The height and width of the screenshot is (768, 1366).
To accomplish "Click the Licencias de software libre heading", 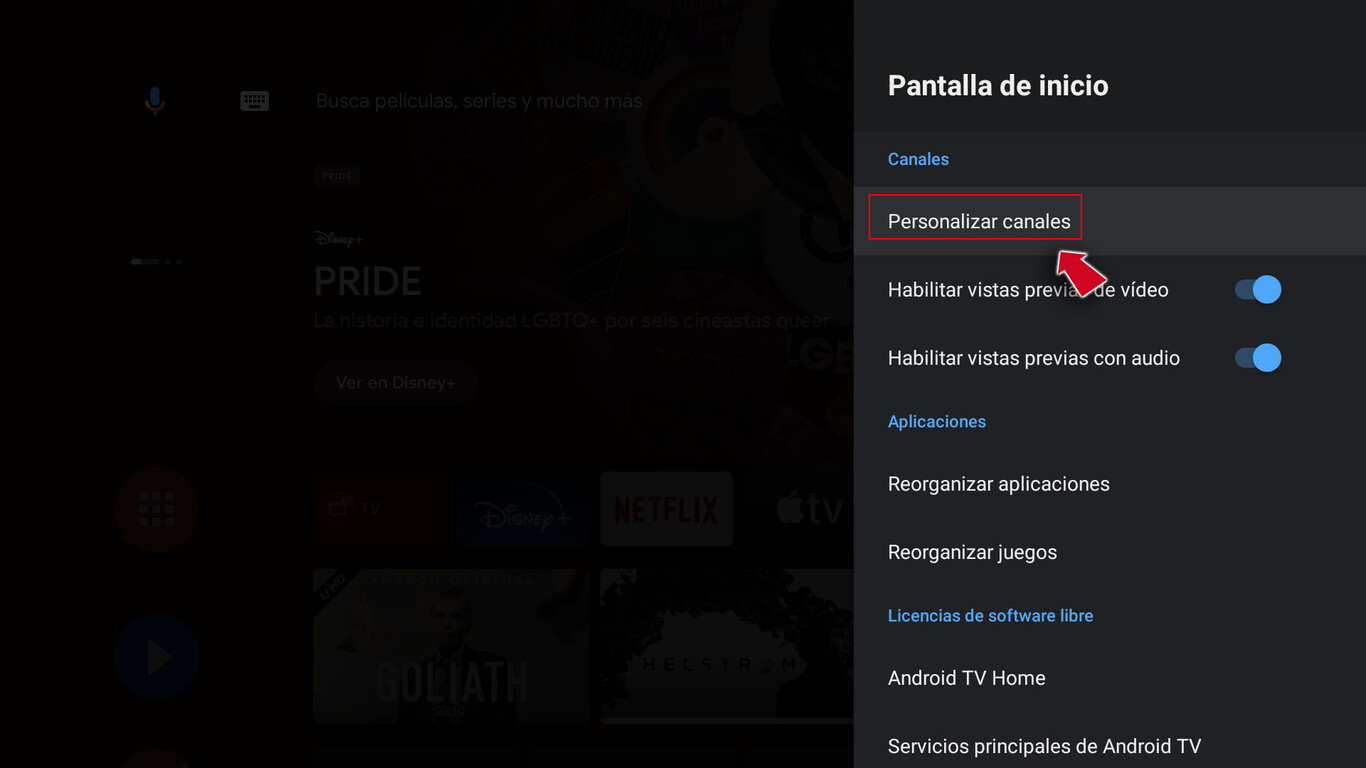I will pyautogui.click(x=990, y=616).
